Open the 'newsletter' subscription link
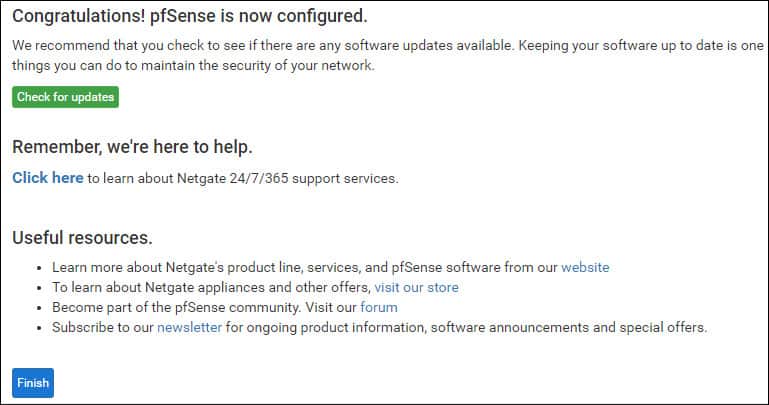The width and height of the screenshot is (769, 405). 189,327
